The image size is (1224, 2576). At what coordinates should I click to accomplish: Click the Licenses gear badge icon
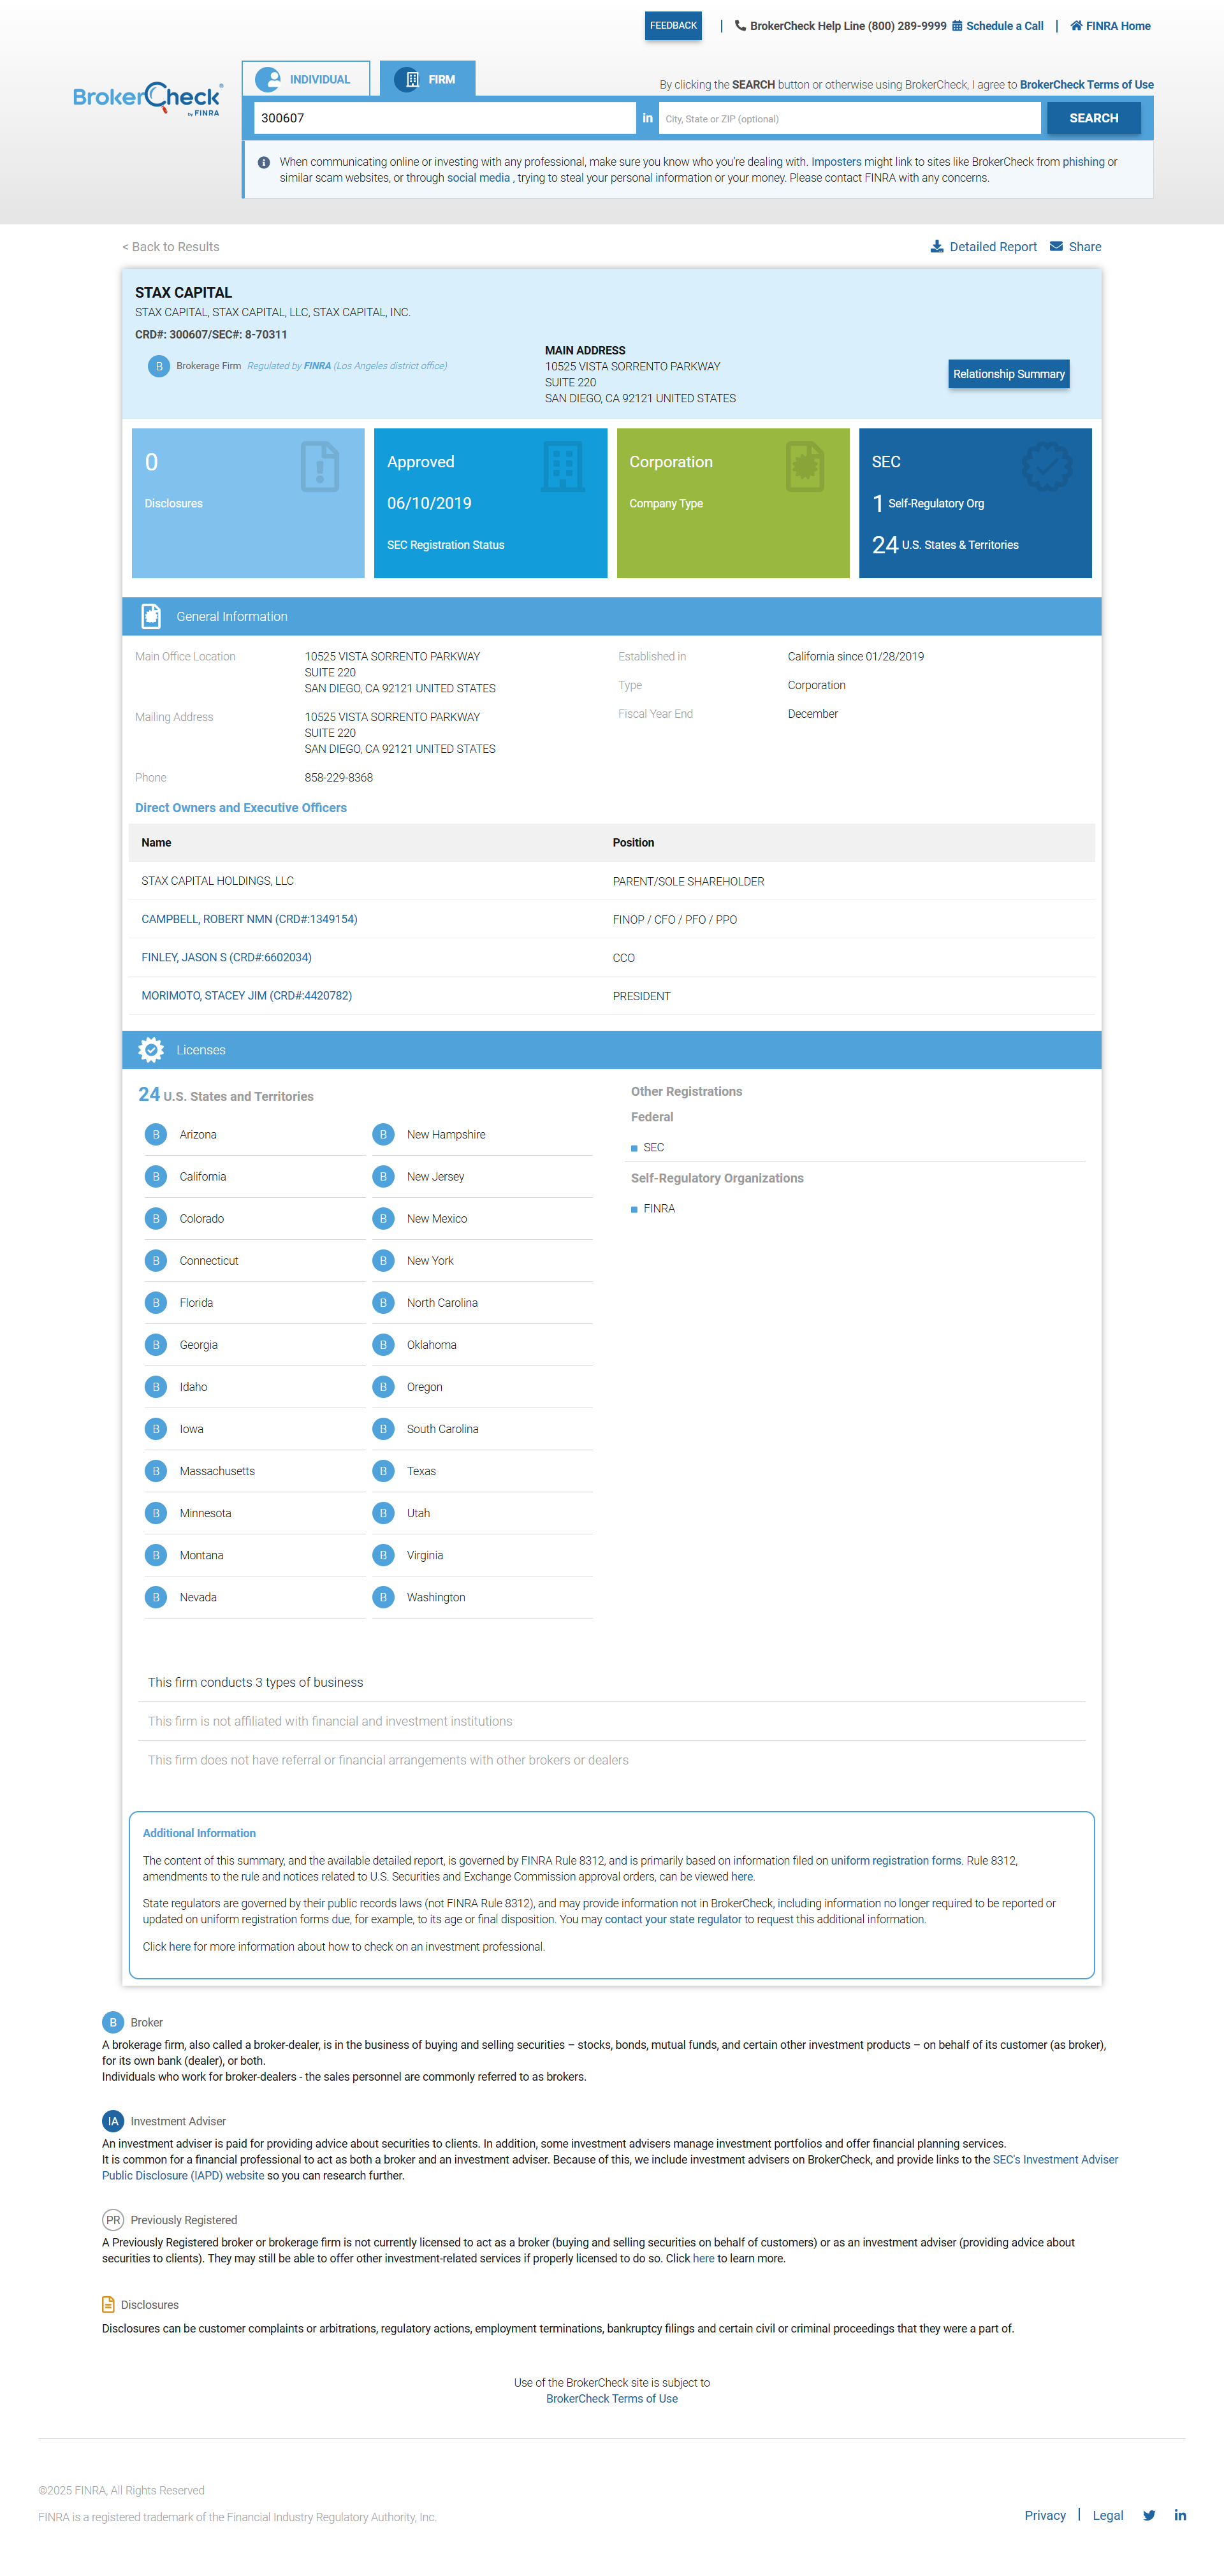coord(151,1050)
